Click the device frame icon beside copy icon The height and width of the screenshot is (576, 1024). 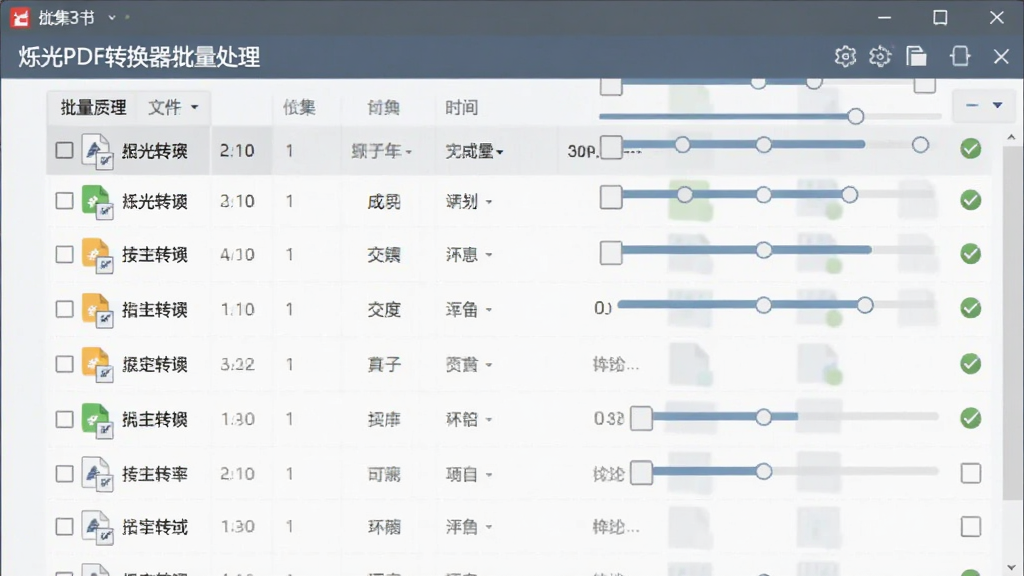(x=960, y=57)
